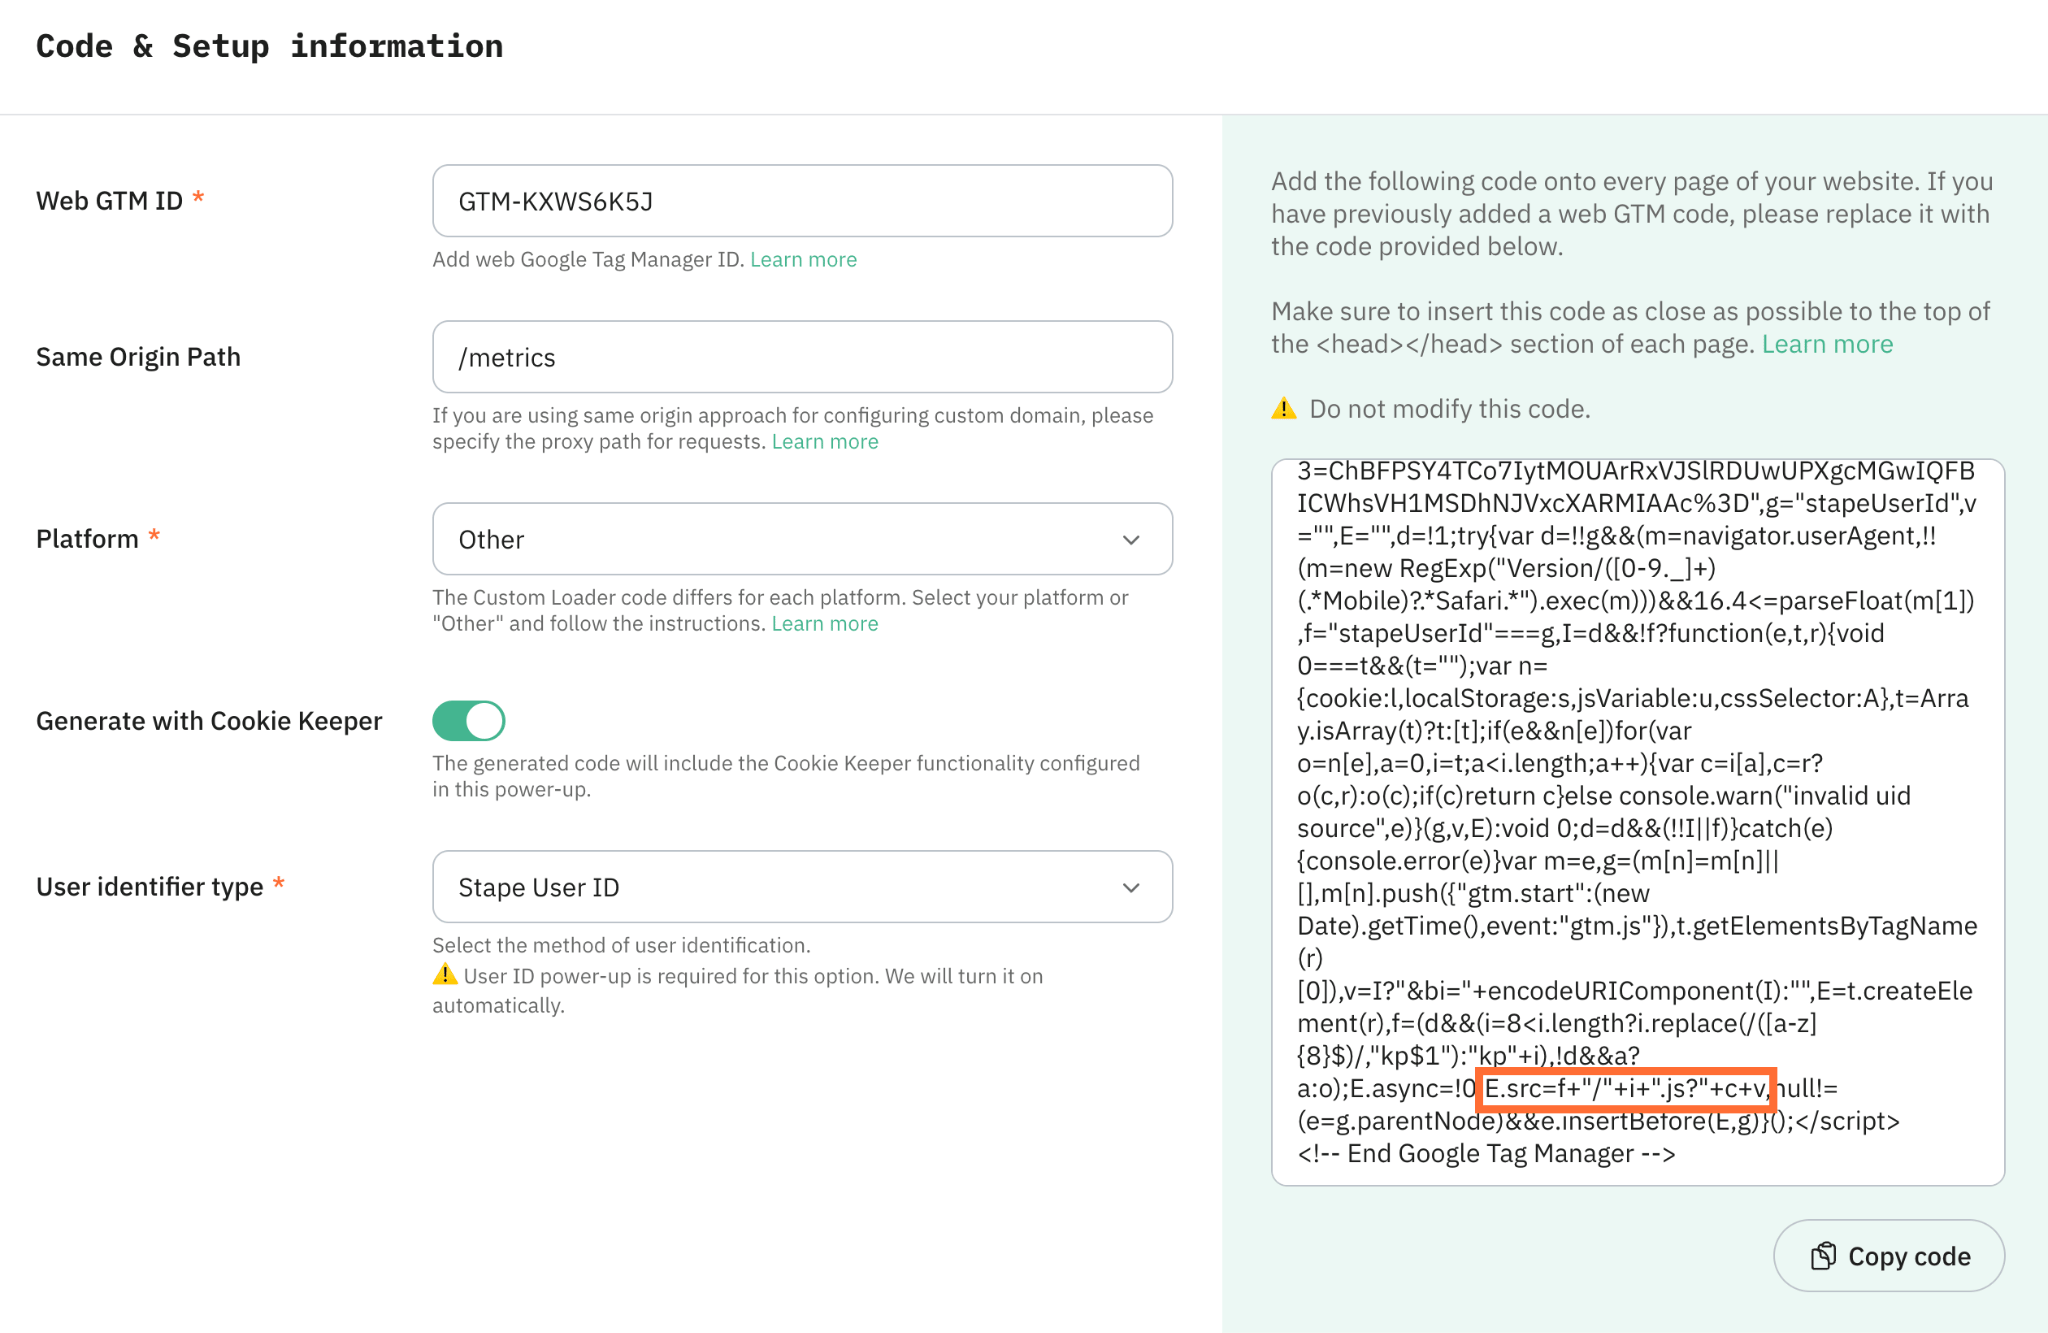Viewport: 2048px width, 1333px height.
Task: Click inside the generated code text box
Action: [1637, 822]
